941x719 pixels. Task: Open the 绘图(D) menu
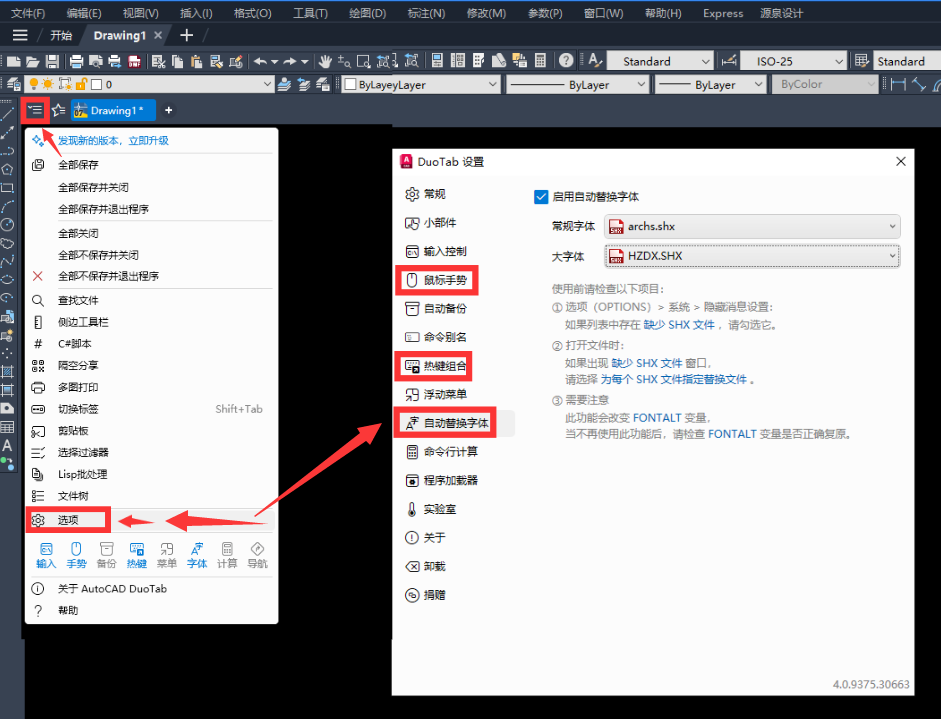(367, 13)
